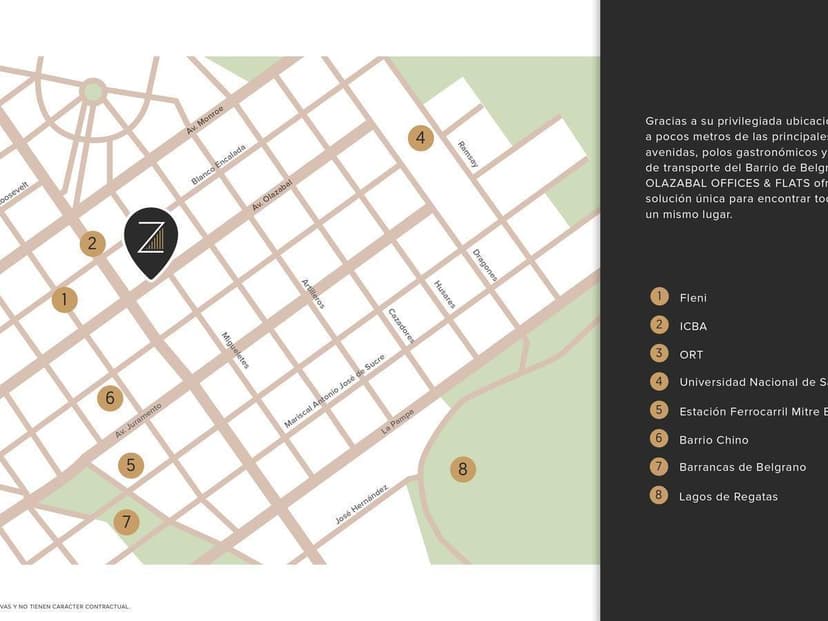Viewport: 828px width, 621px height.
Task: Click the Z building location pin
Action: click(x=151, y=240)
